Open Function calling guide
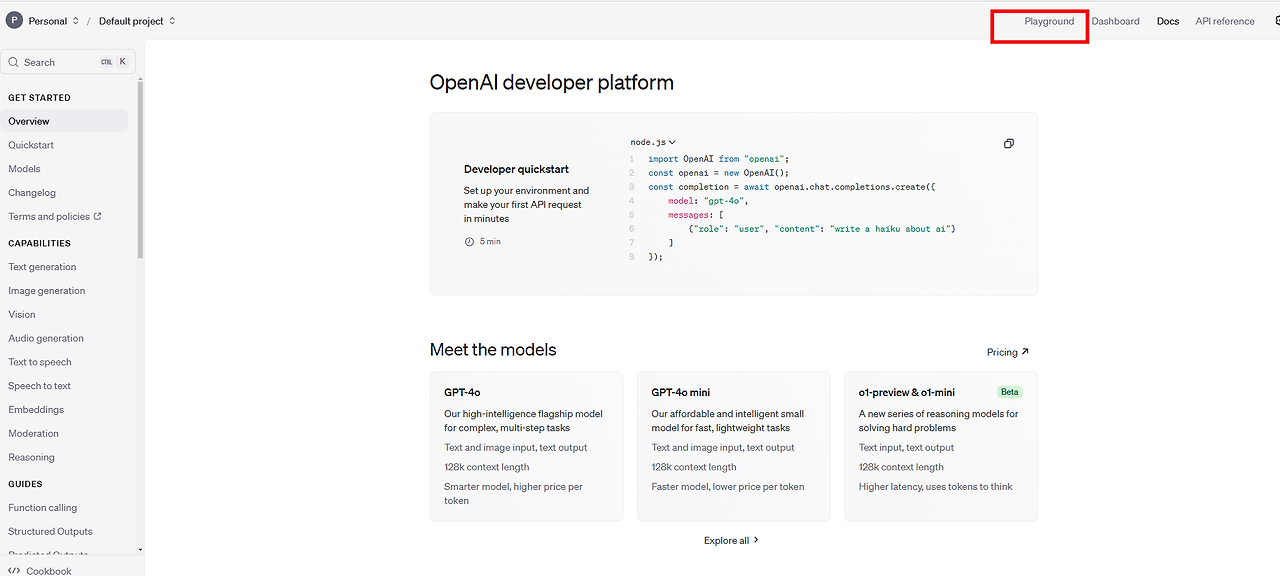 tap(43, 508)
